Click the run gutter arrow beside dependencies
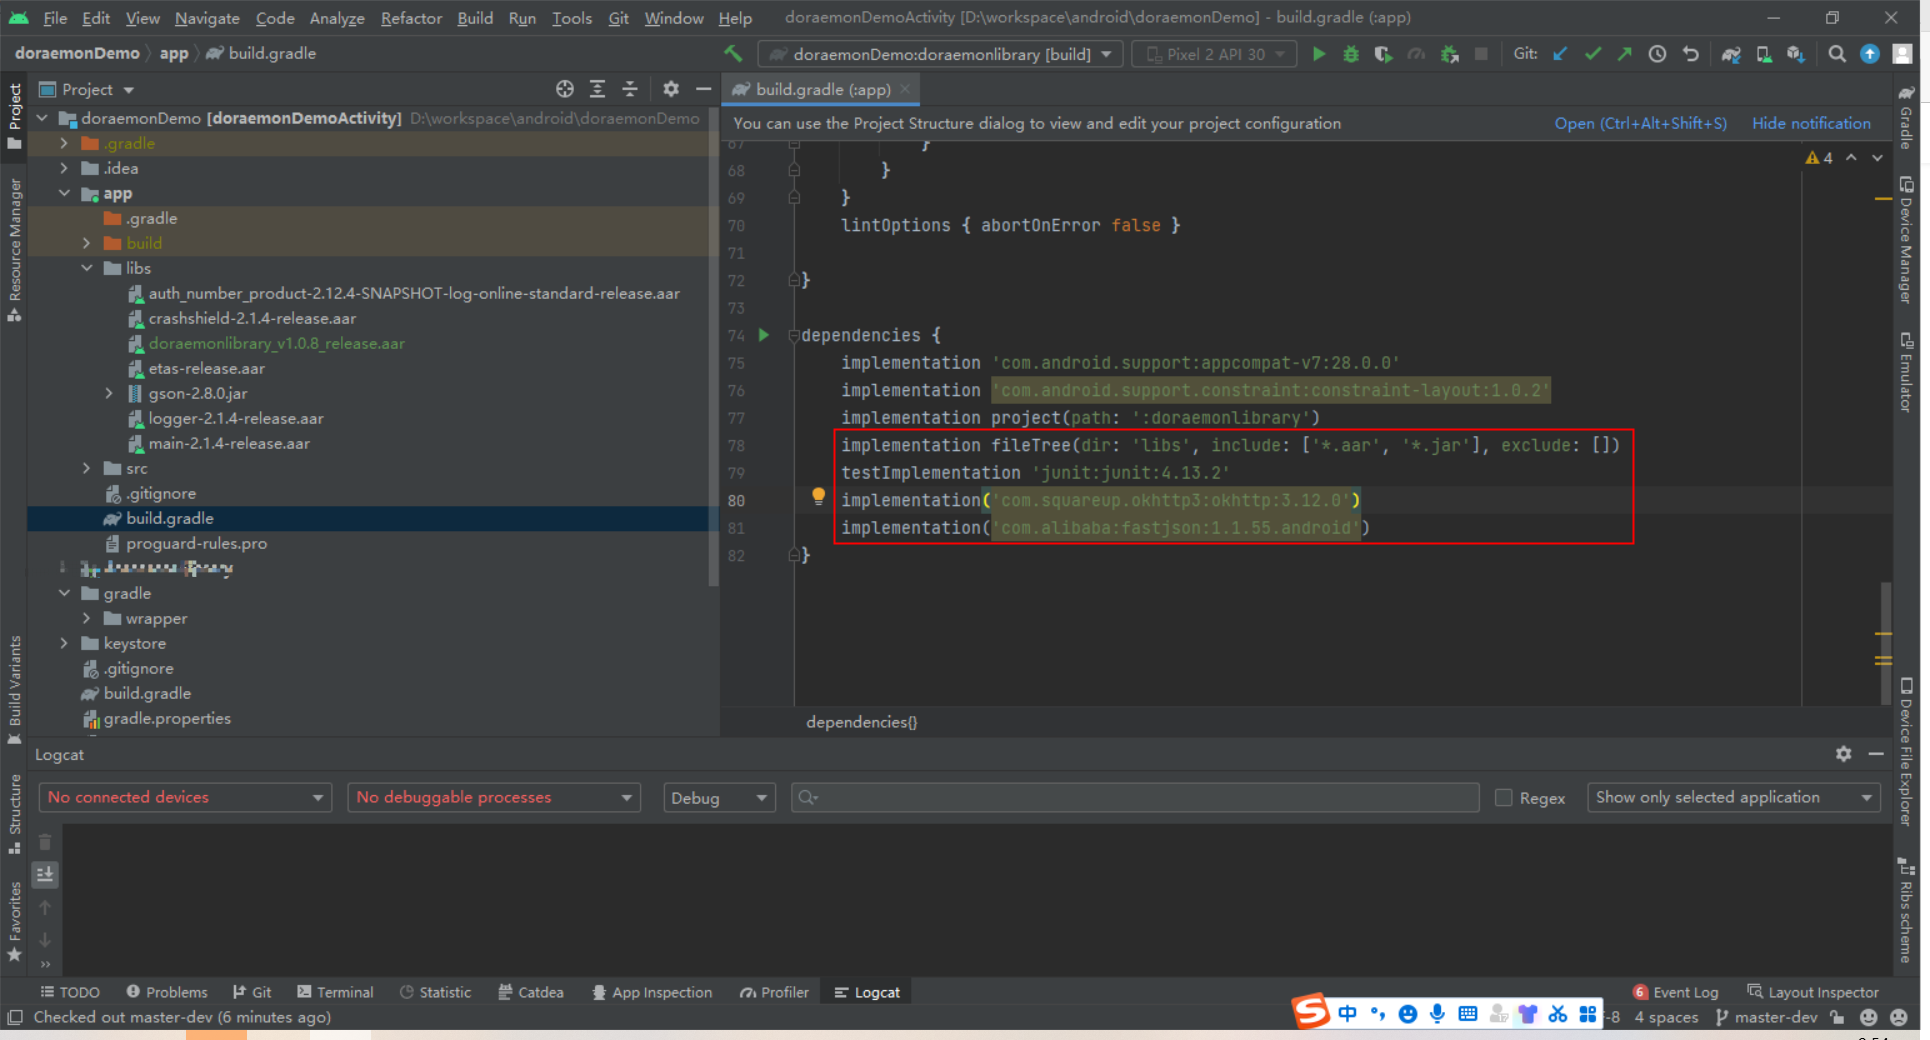This screenshot has height=1040, width=1930. (764, 335)
